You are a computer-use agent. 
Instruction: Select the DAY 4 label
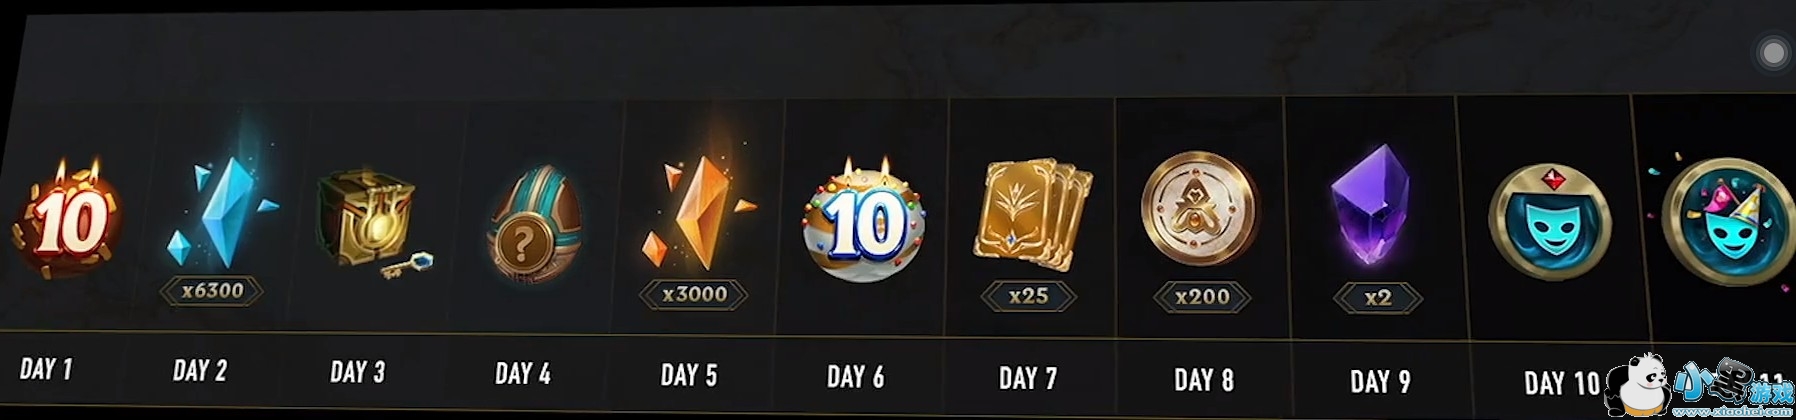(523, 374)
